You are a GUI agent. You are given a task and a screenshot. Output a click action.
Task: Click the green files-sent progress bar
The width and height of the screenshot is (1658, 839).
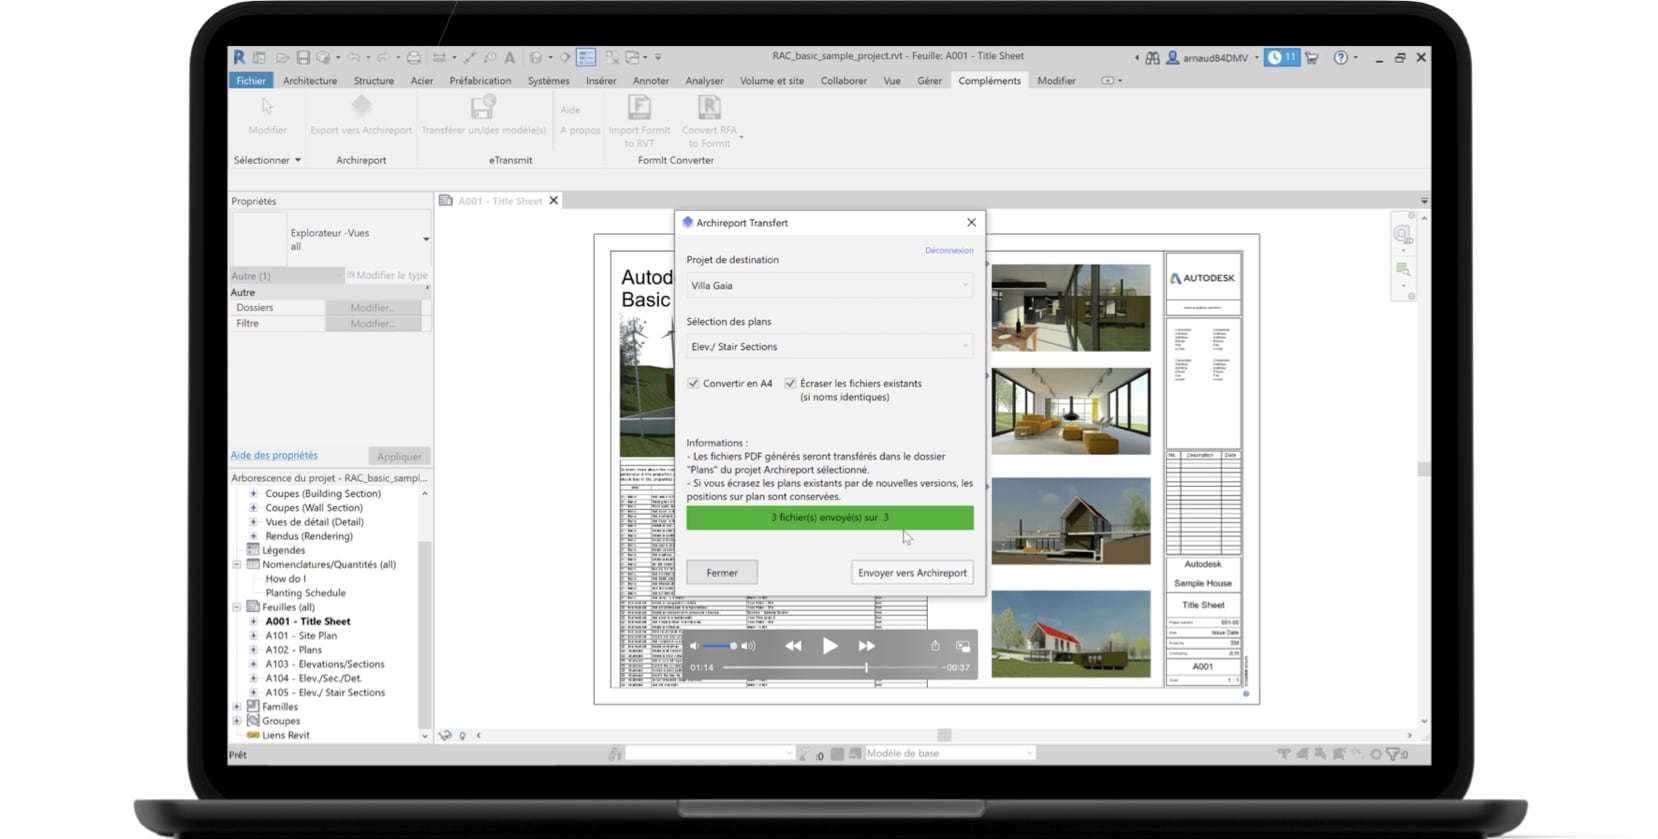click(829, 517)
